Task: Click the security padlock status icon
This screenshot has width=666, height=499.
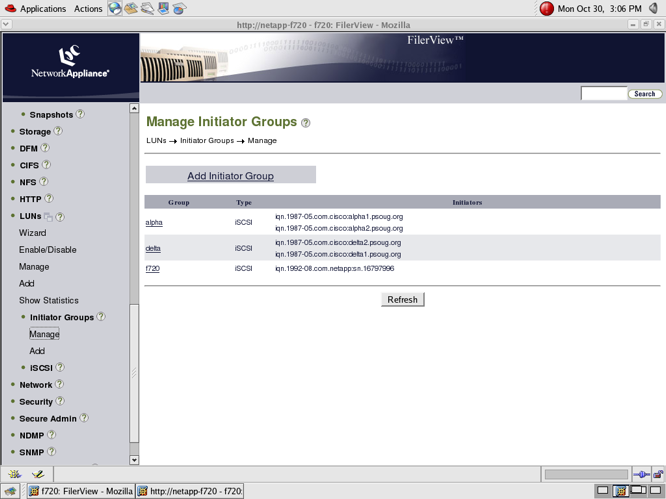Action: tap(658, 474)
